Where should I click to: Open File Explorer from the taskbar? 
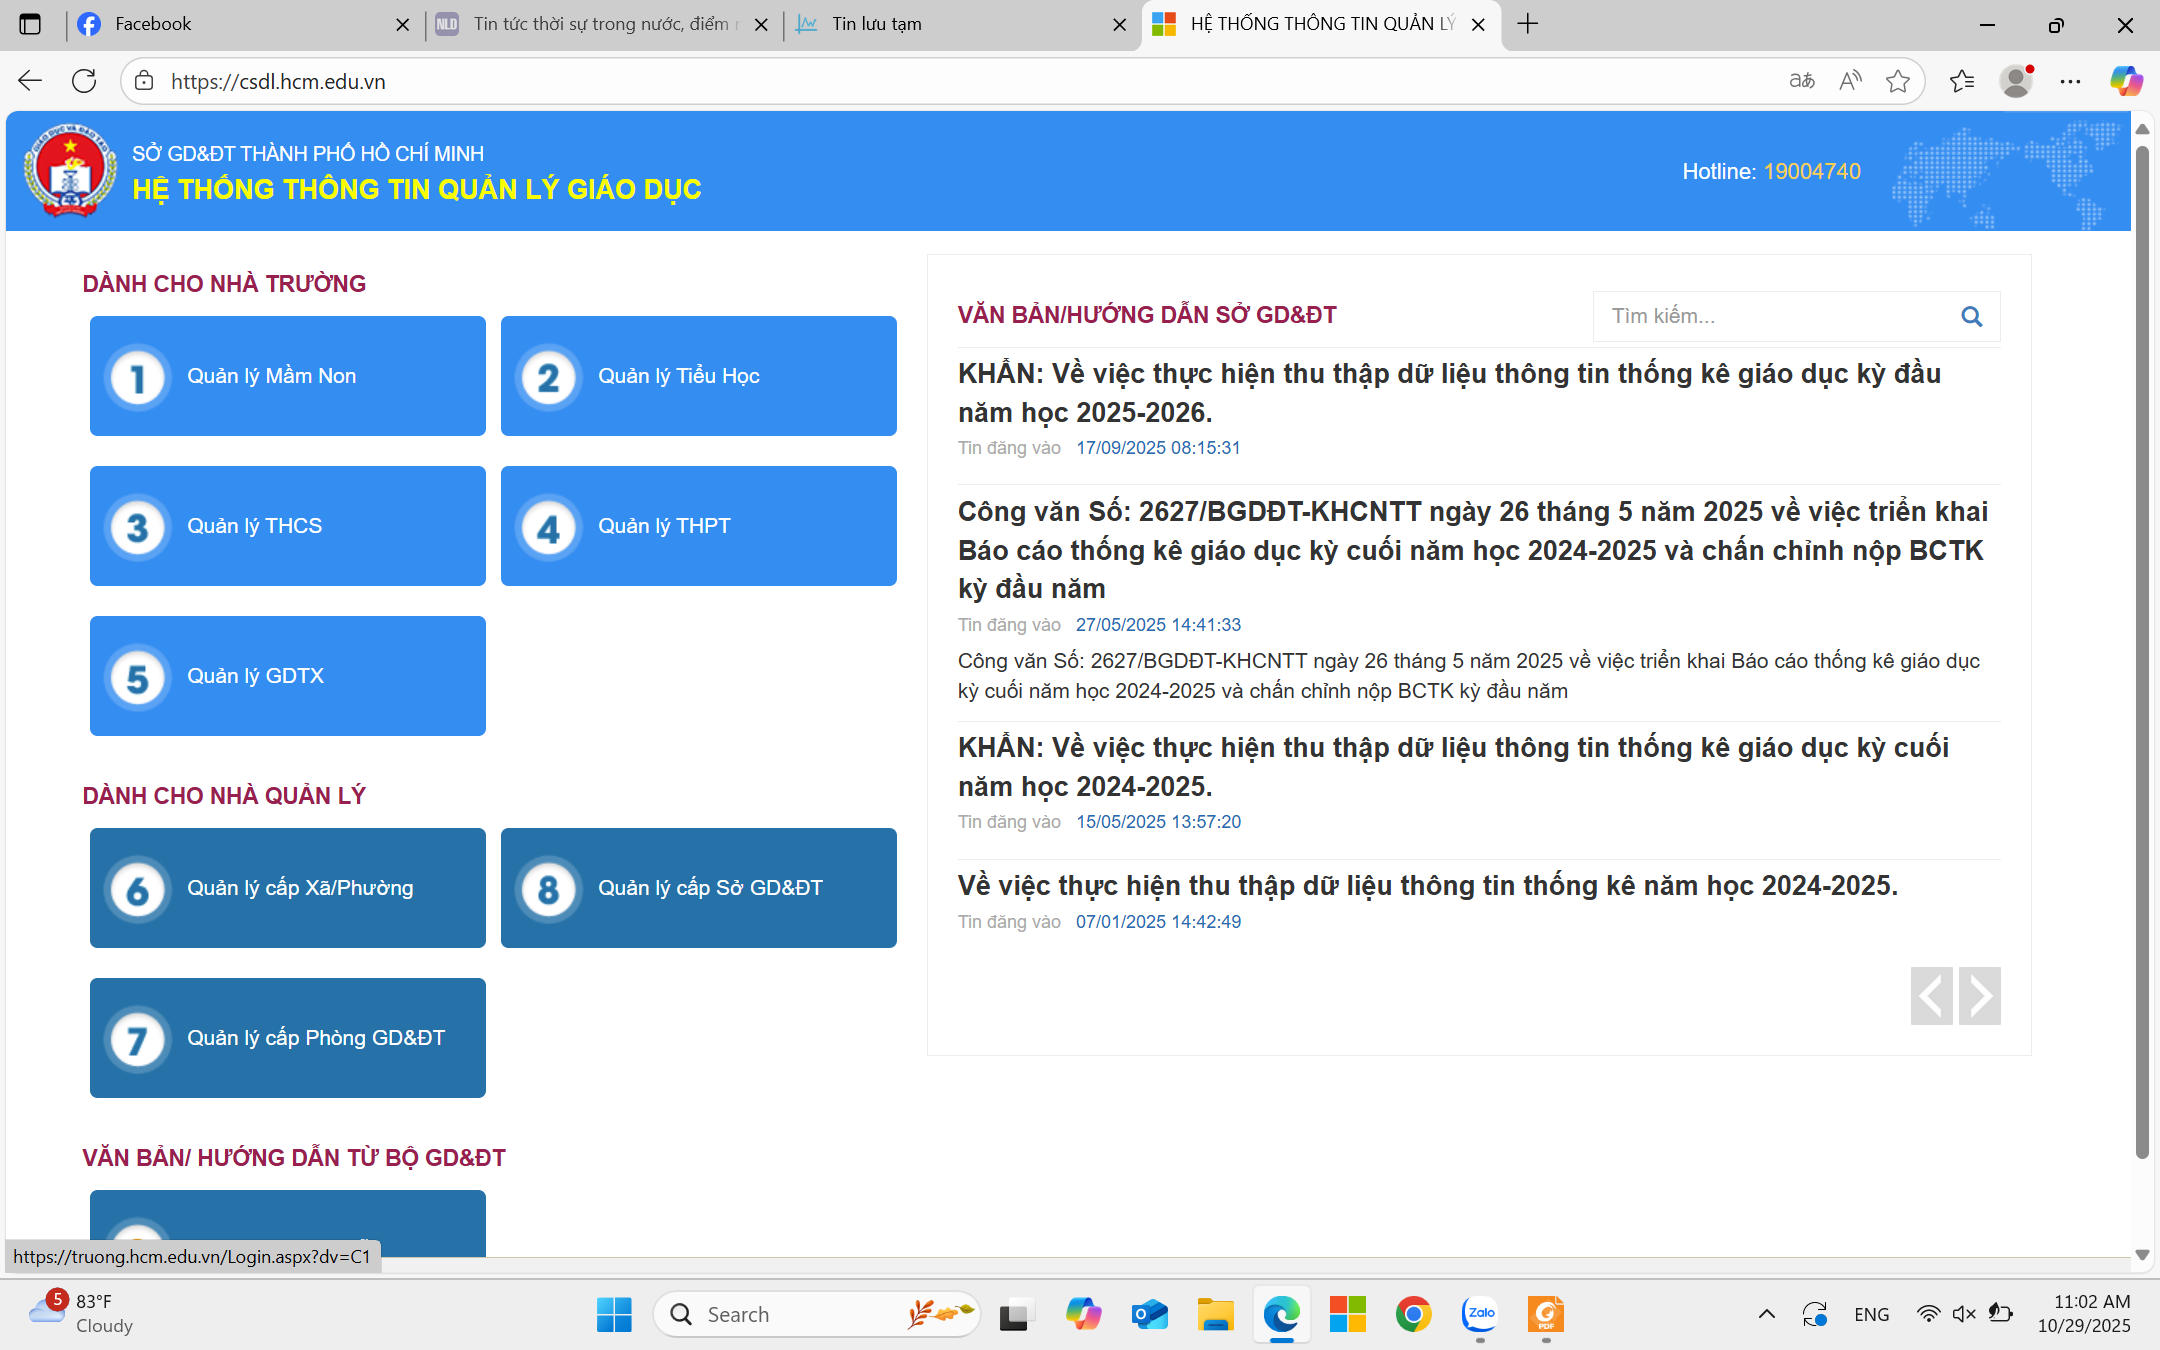point(1215,1314)
